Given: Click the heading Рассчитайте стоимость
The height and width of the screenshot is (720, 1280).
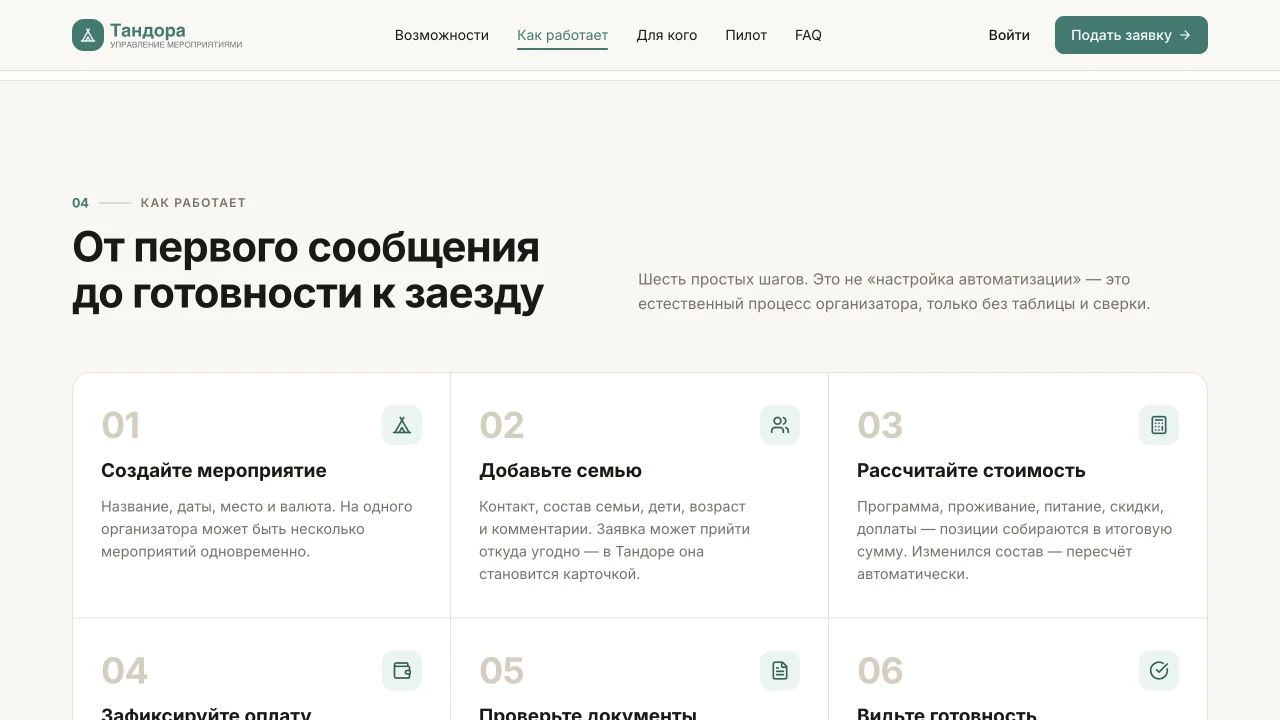Looking at the screenshot, I should click(971, 471).
